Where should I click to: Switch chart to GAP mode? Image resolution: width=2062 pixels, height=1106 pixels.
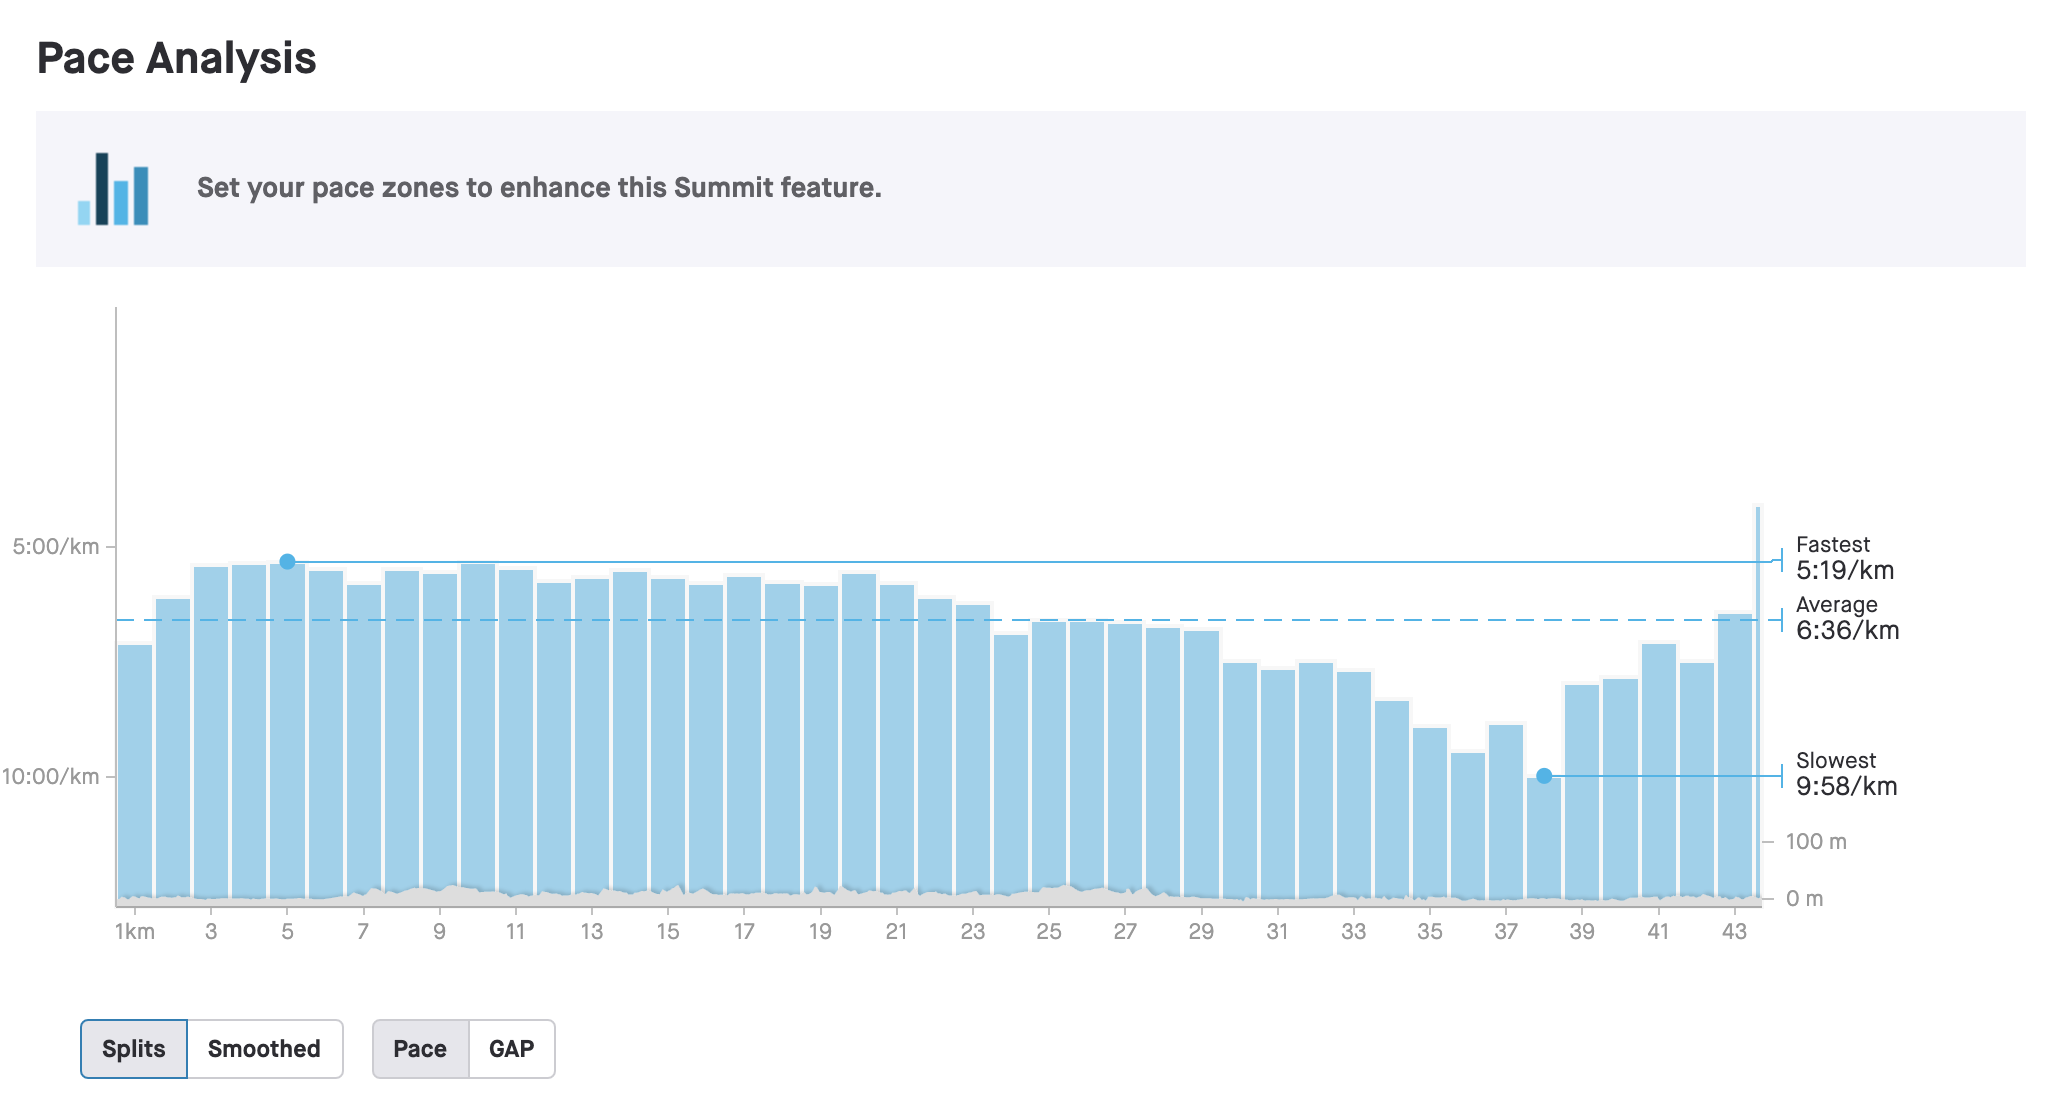click(511, 1049)
